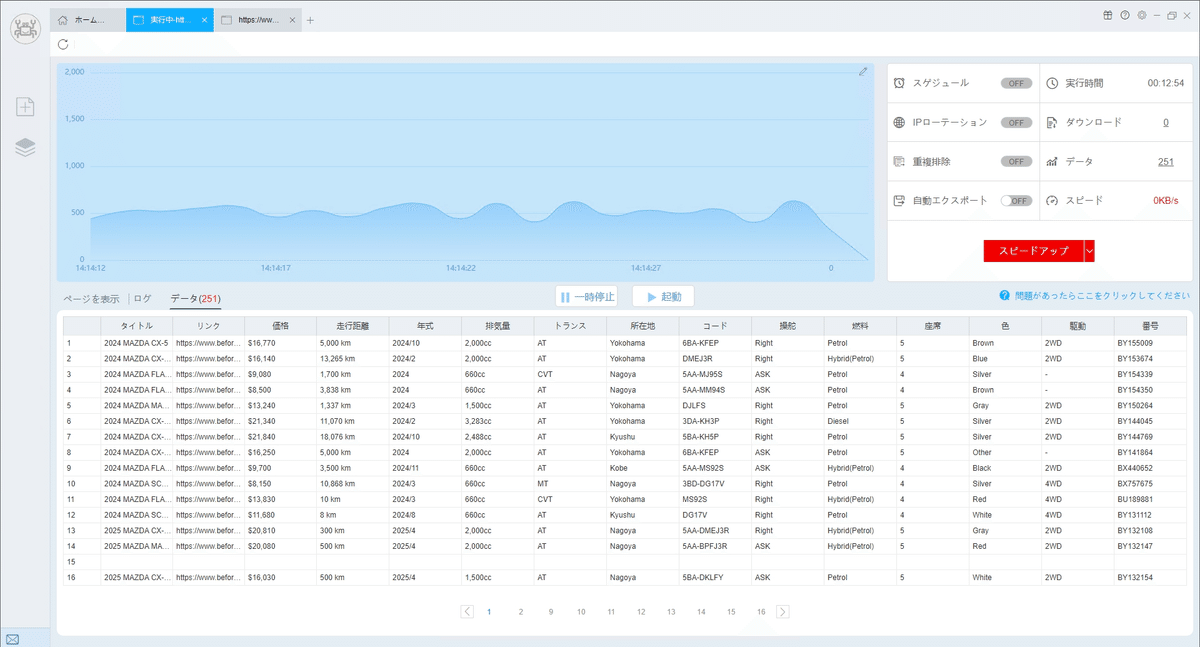This screenshot has width=1200, height=647.
Task: Switch to the 実行中 tab
Action: [170, 20]
